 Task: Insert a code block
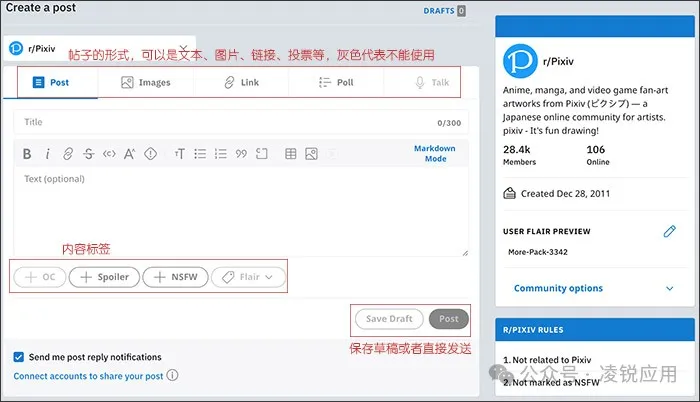(x=262, y=154)
